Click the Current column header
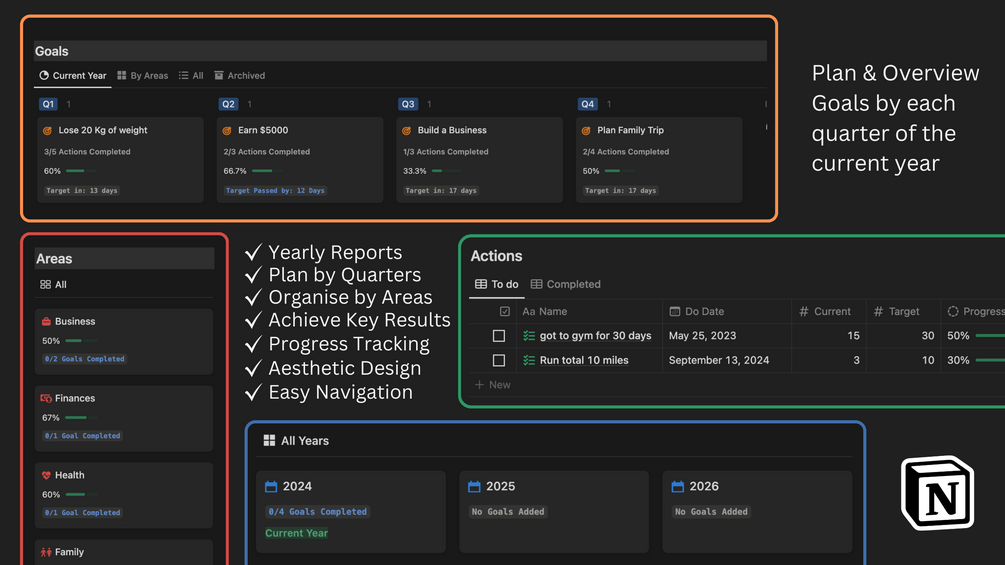1005x565 pixels. (825, 311)
